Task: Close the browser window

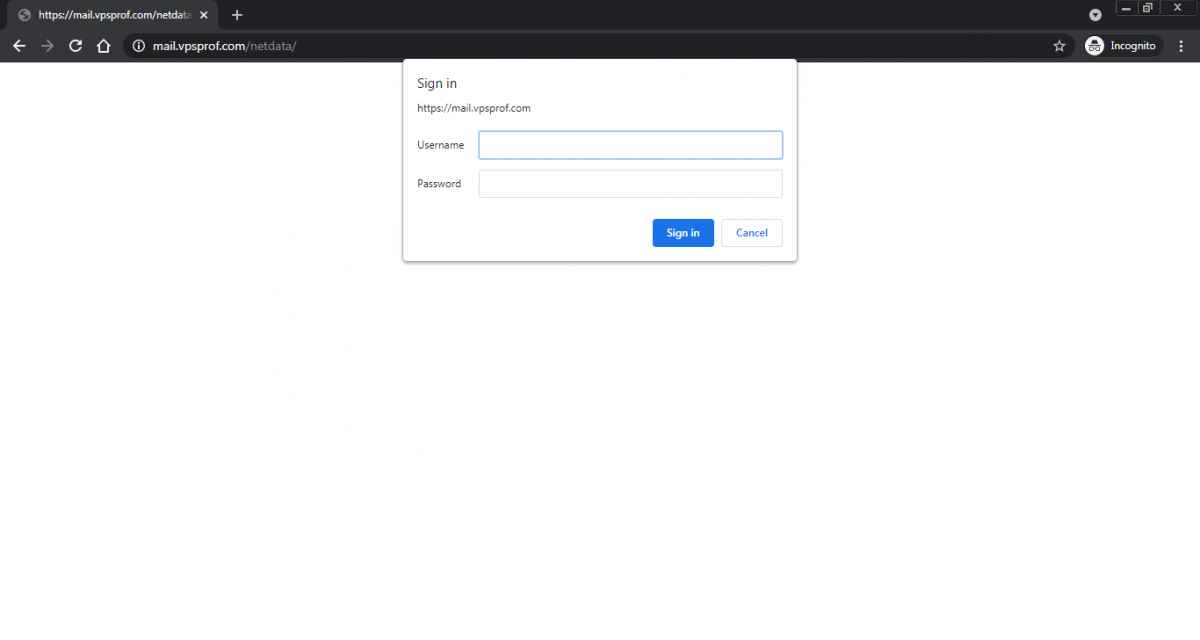Action: pos(1177,8)
